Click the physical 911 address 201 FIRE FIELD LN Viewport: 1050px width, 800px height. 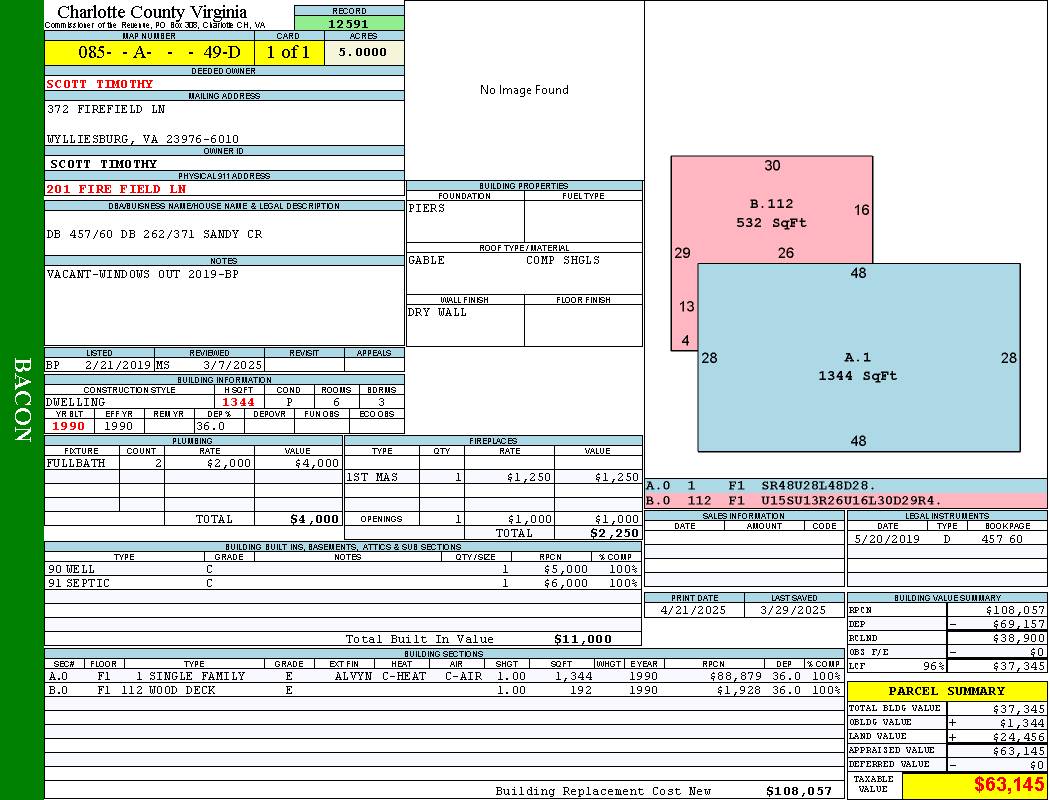click(116, 189)
